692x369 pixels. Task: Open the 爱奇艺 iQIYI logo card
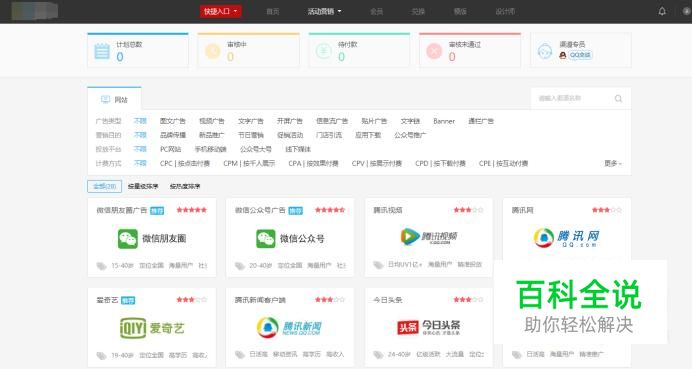152,328
